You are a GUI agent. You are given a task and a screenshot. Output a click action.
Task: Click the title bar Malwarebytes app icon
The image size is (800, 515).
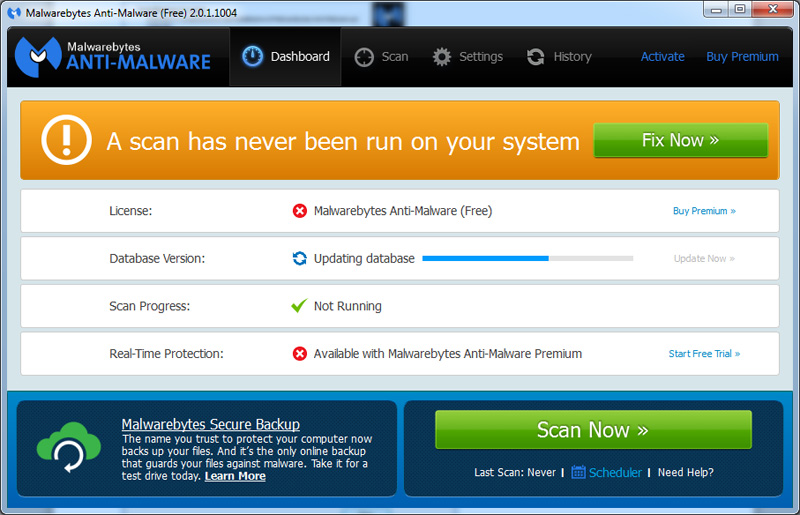coord(14,13)
